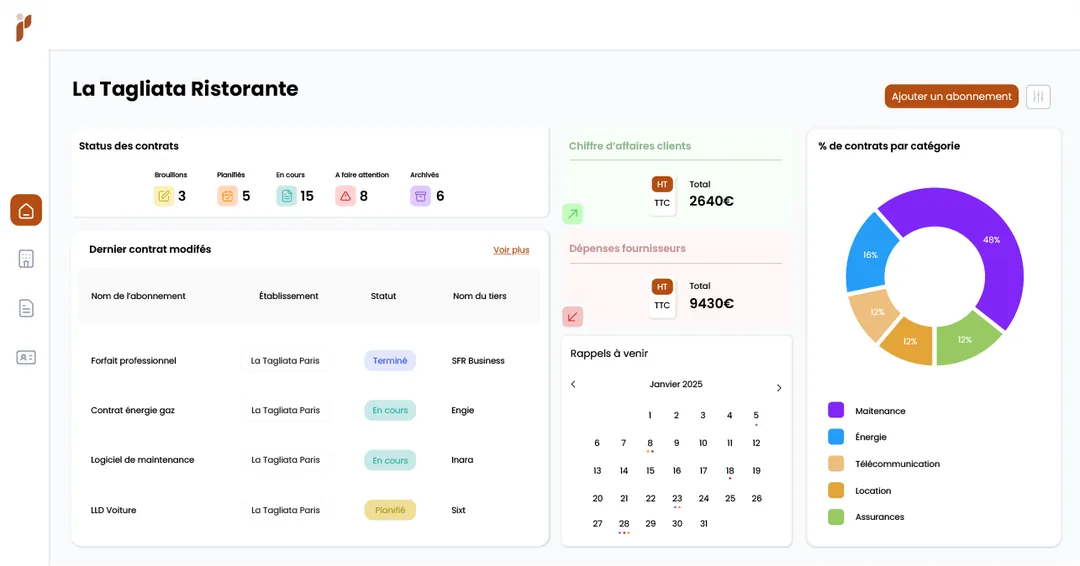Click En cours badge for Contrat énergie gaz
This screenshot has height=566, width=1080.
(390, 410)
